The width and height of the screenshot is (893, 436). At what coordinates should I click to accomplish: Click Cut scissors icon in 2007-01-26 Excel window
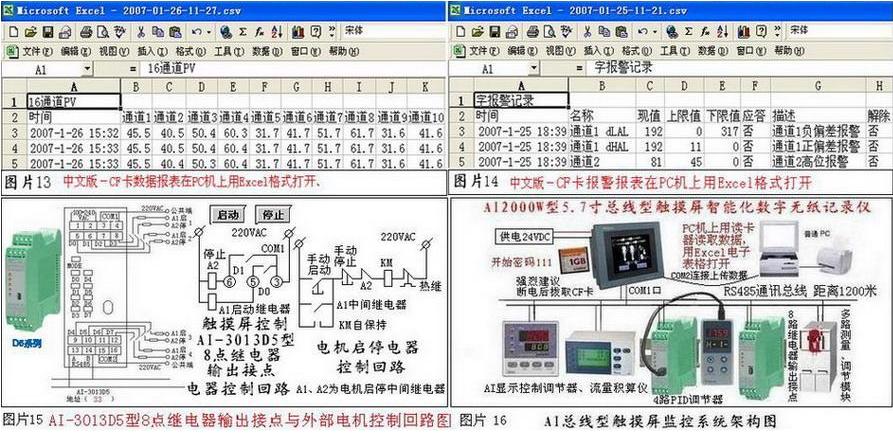point(141,32)
